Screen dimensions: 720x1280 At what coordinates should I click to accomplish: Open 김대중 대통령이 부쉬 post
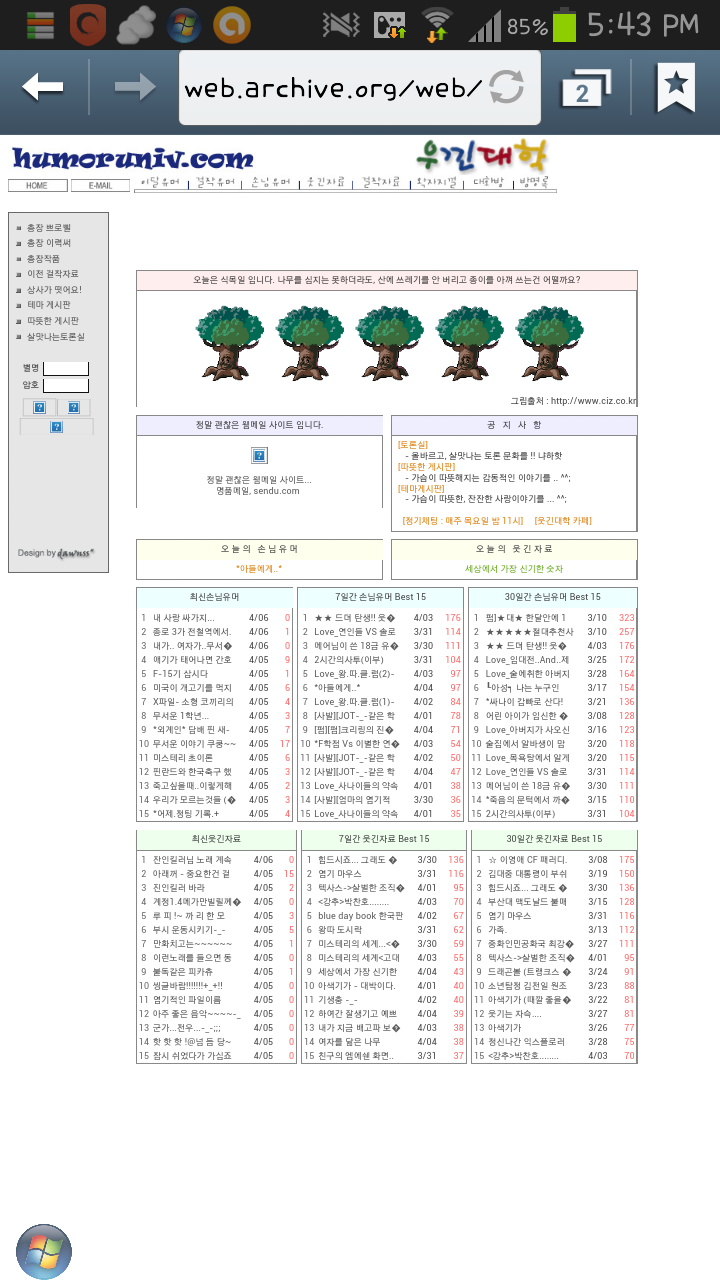[x=526, y=874]
